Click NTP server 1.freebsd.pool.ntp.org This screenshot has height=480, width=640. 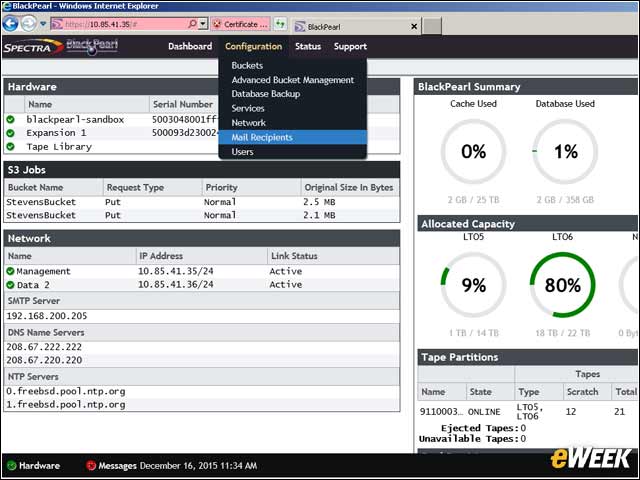tap(66, 404)
